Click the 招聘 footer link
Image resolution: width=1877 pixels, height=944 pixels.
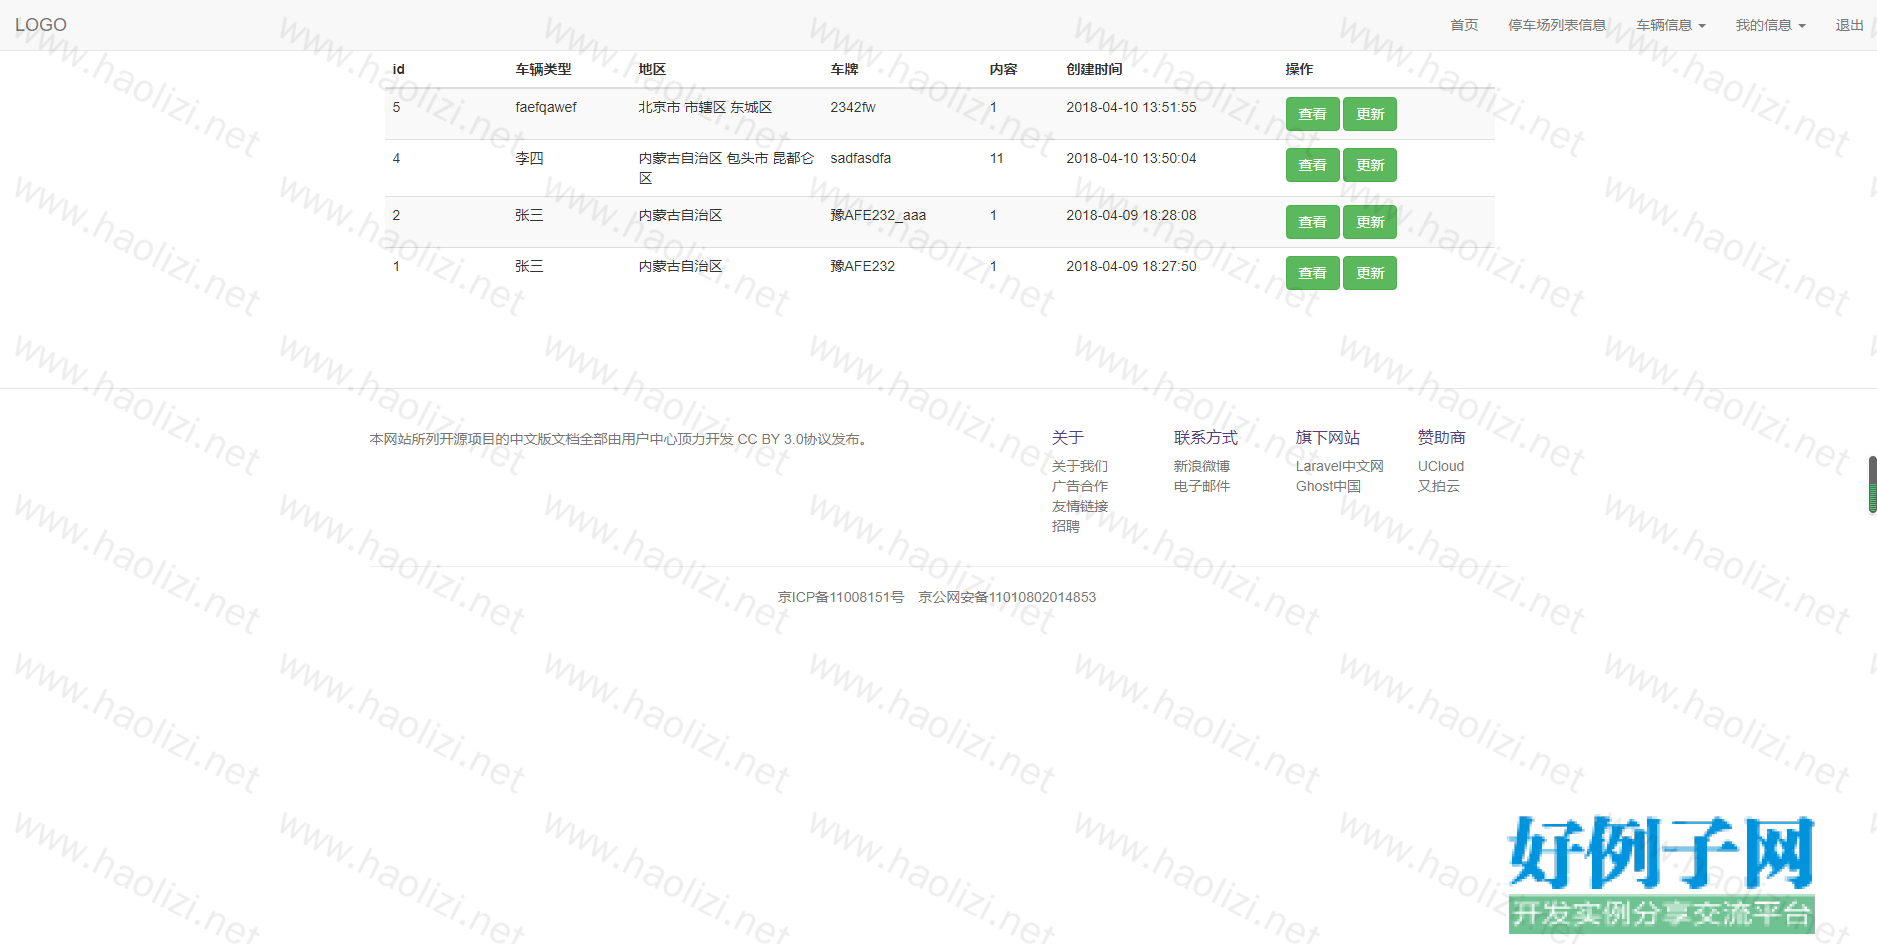(1065, 526)
